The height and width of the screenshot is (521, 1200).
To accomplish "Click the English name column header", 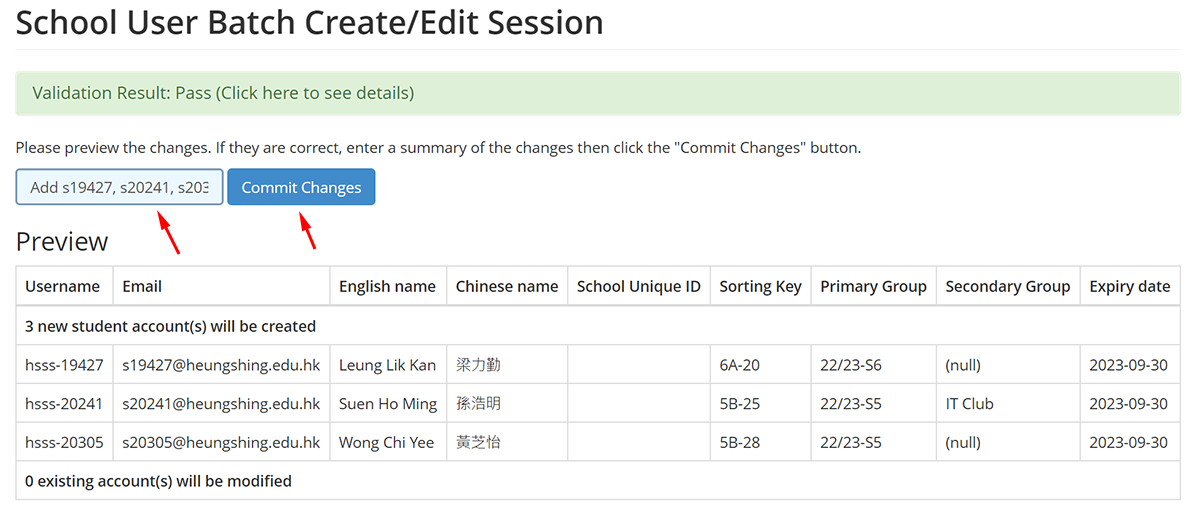I will tap(387, 286).
